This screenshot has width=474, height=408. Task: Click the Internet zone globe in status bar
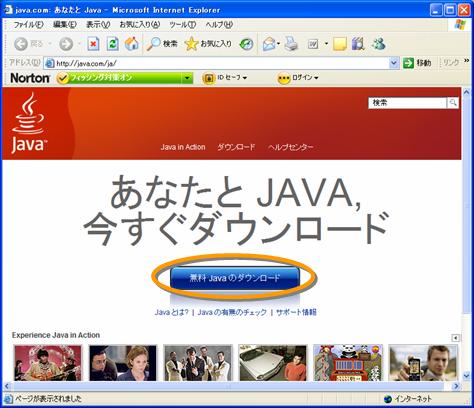(387, 399)
